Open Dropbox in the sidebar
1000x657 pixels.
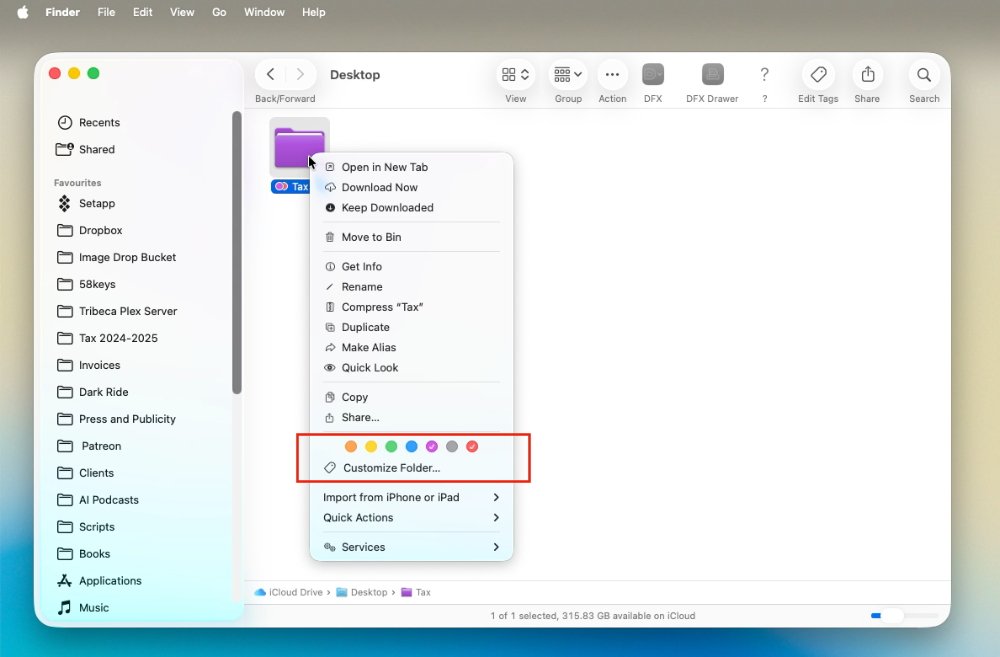tap(100, 231)
